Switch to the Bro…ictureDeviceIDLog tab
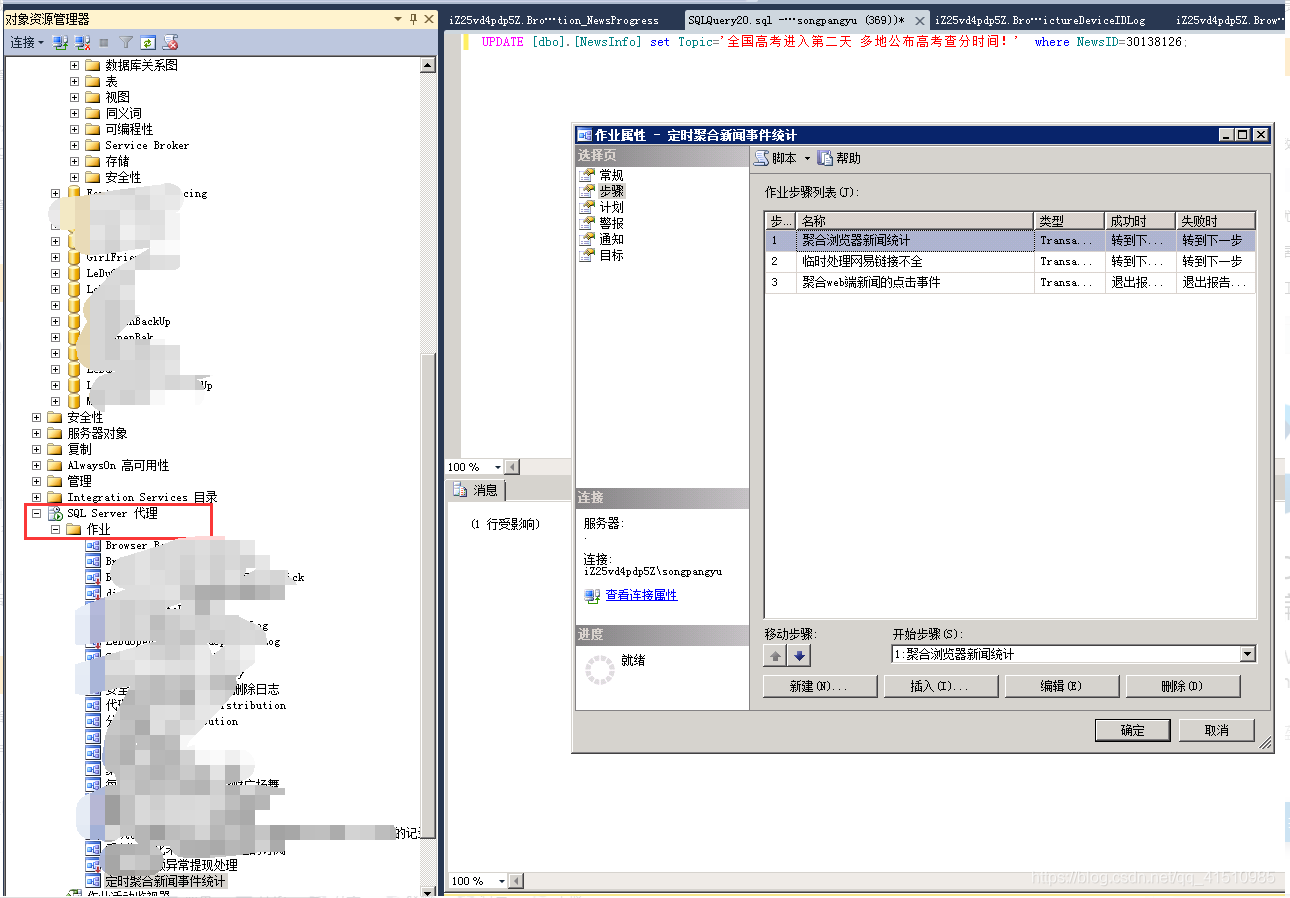The image size is (1290, 898). [1040, 20]
